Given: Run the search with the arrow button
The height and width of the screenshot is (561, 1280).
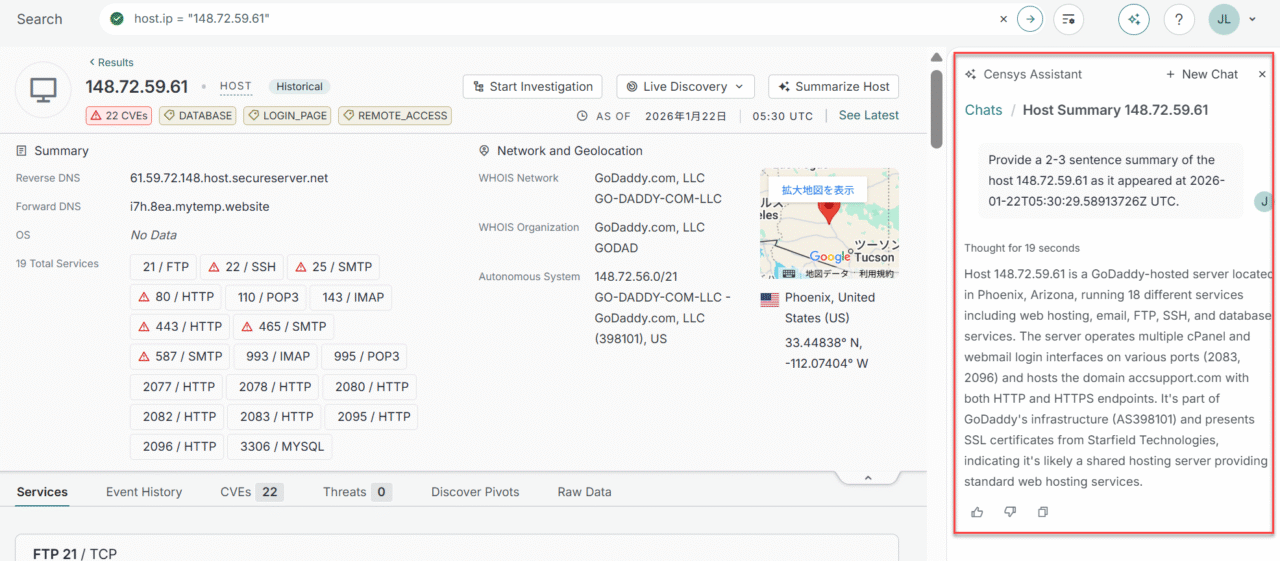Looking at the screenshot, I should click(1030, 19).
